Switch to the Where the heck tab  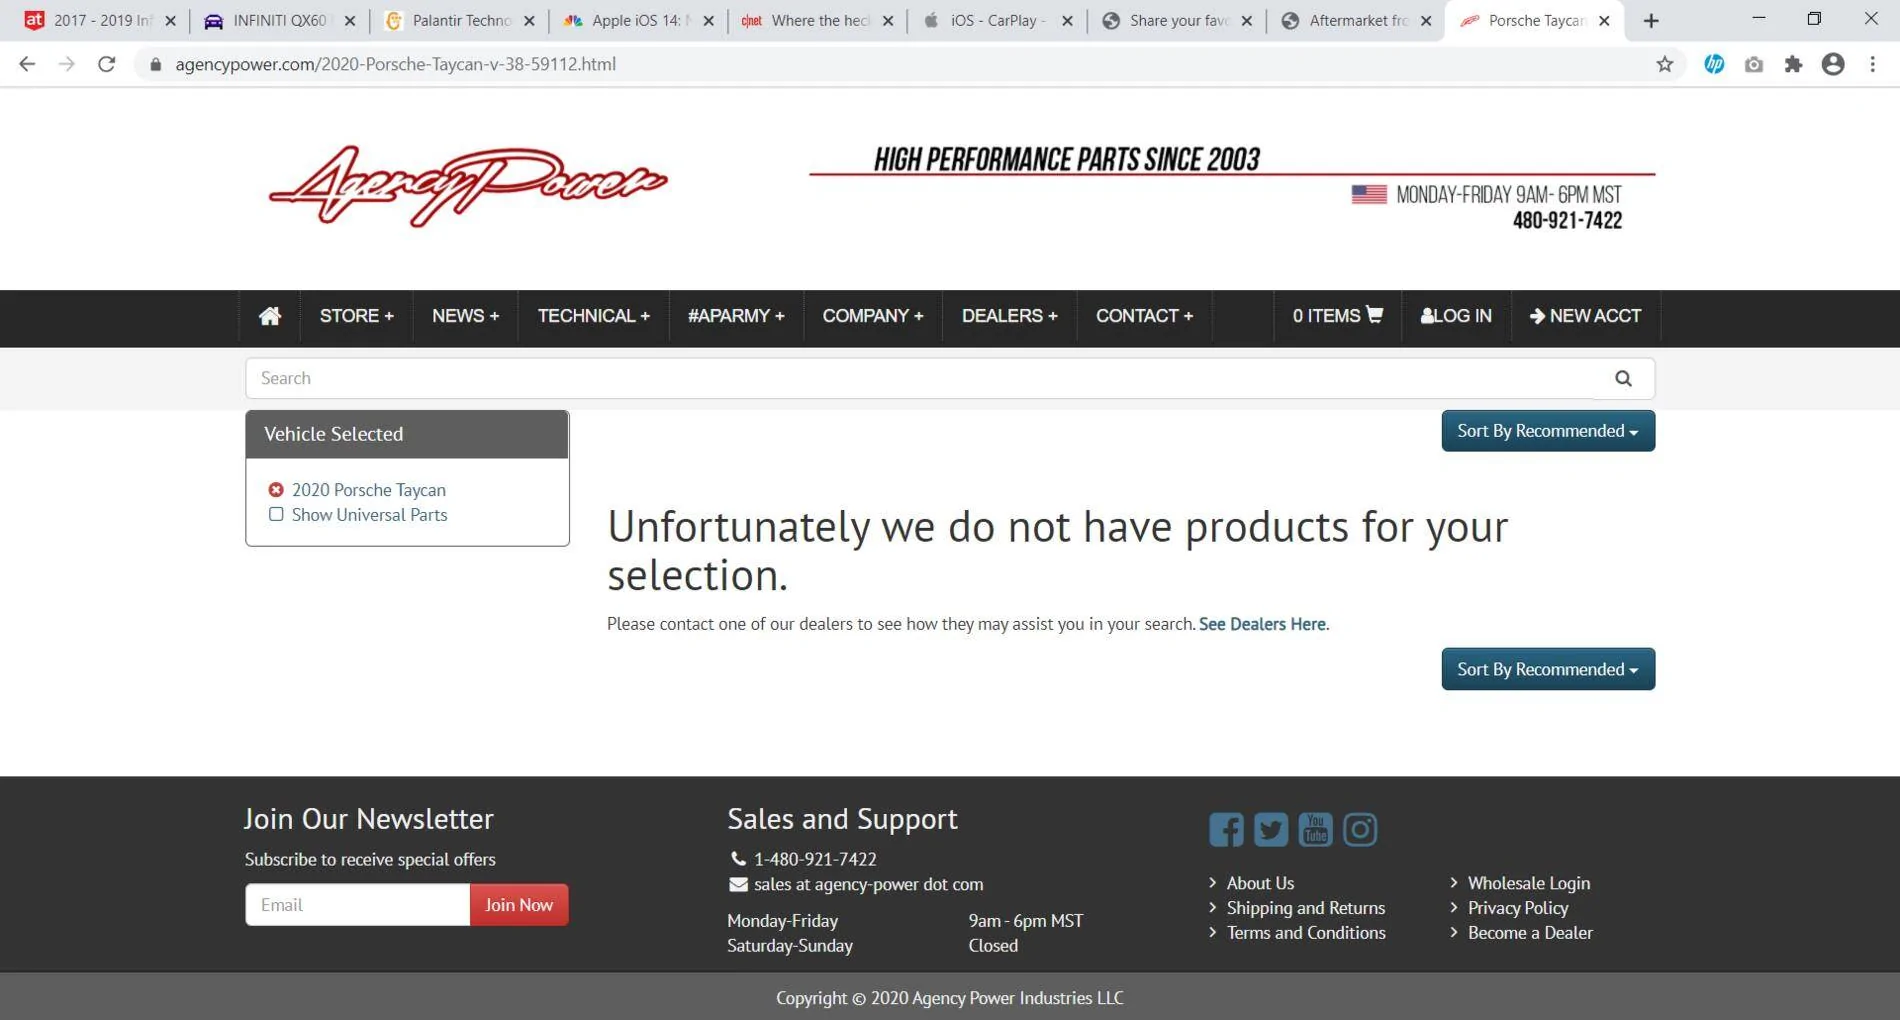[818, 20]
